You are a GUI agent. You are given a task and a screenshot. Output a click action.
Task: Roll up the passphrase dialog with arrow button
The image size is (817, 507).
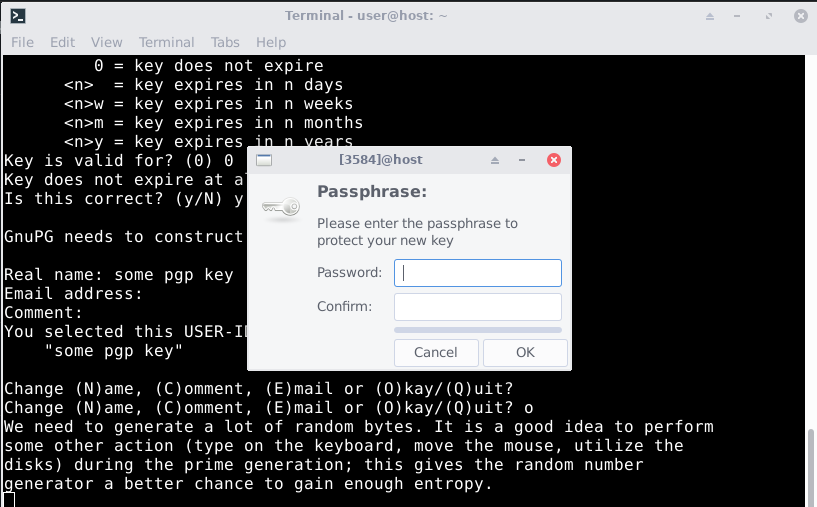[495, 160]
